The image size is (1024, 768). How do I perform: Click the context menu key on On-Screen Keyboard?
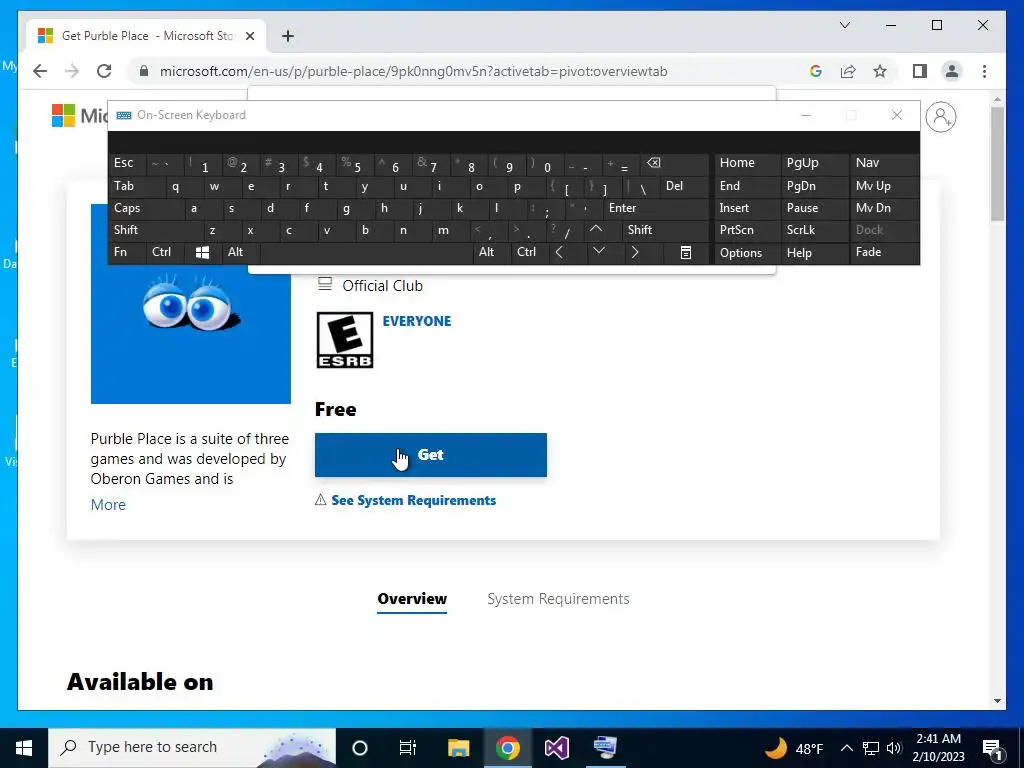coord(686,252)
